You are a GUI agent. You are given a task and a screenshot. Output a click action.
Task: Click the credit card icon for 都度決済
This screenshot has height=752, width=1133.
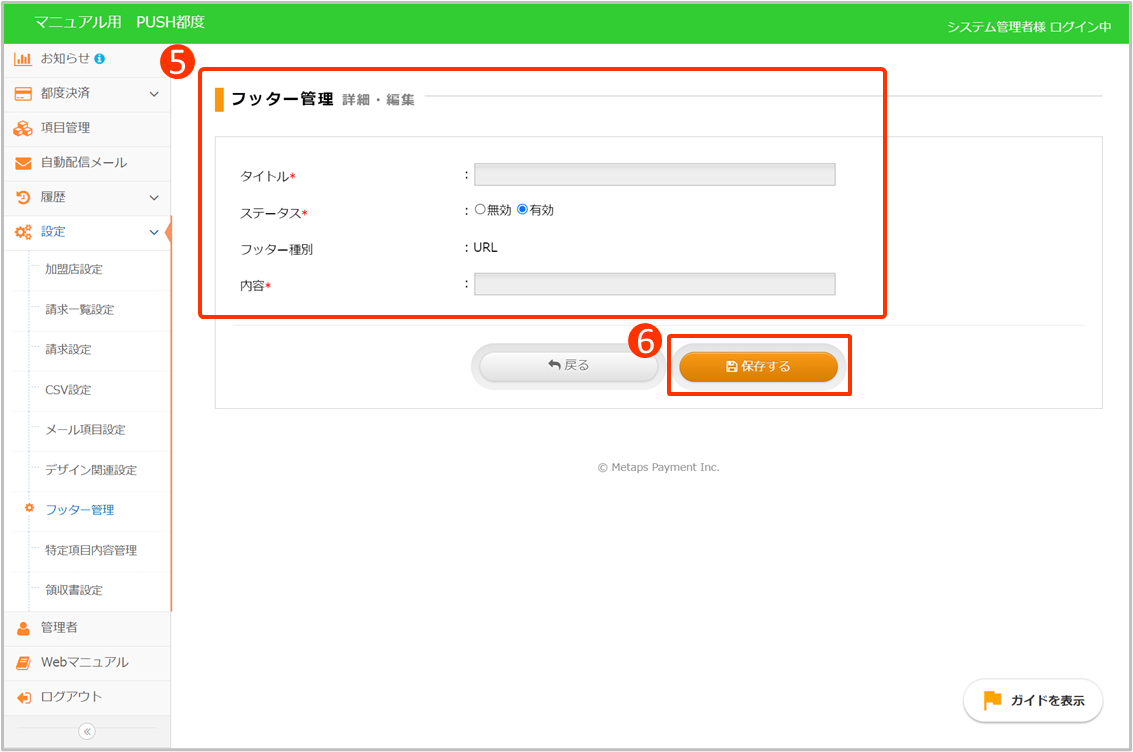pyautogui.click(x=22, y=93)
